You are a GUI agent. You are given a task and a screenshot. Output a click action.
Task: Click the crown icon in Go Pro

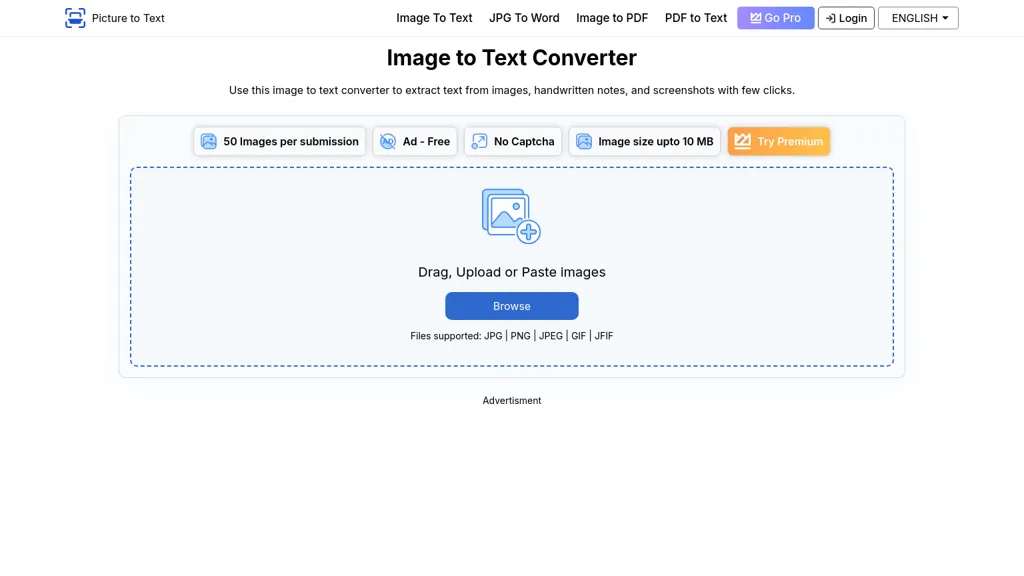point(756,18)
